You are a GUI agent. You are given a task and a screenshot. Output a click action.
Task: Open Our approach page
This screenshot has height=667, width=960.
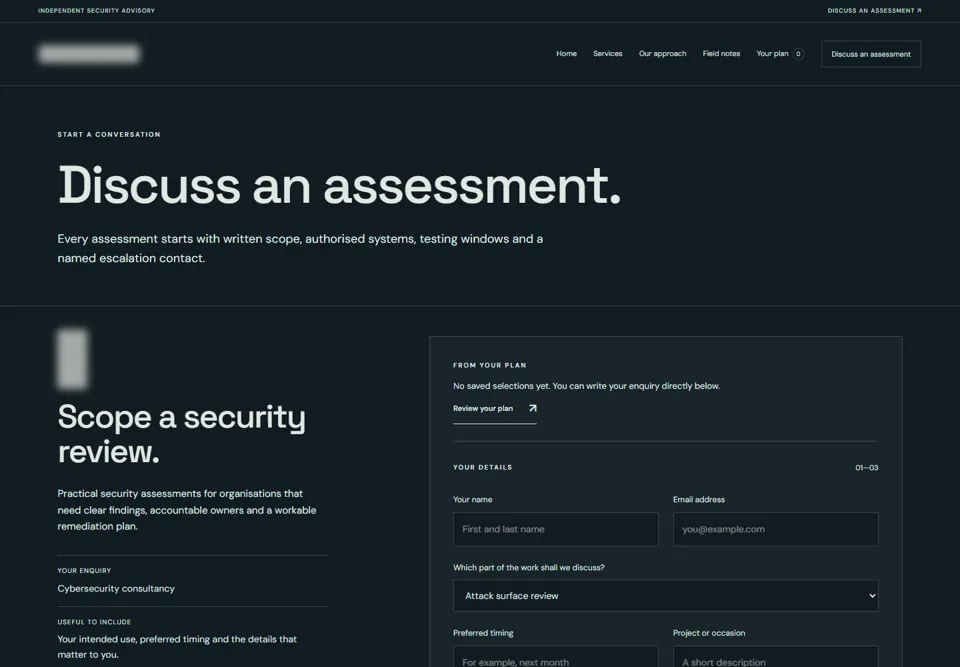point(662,54)
